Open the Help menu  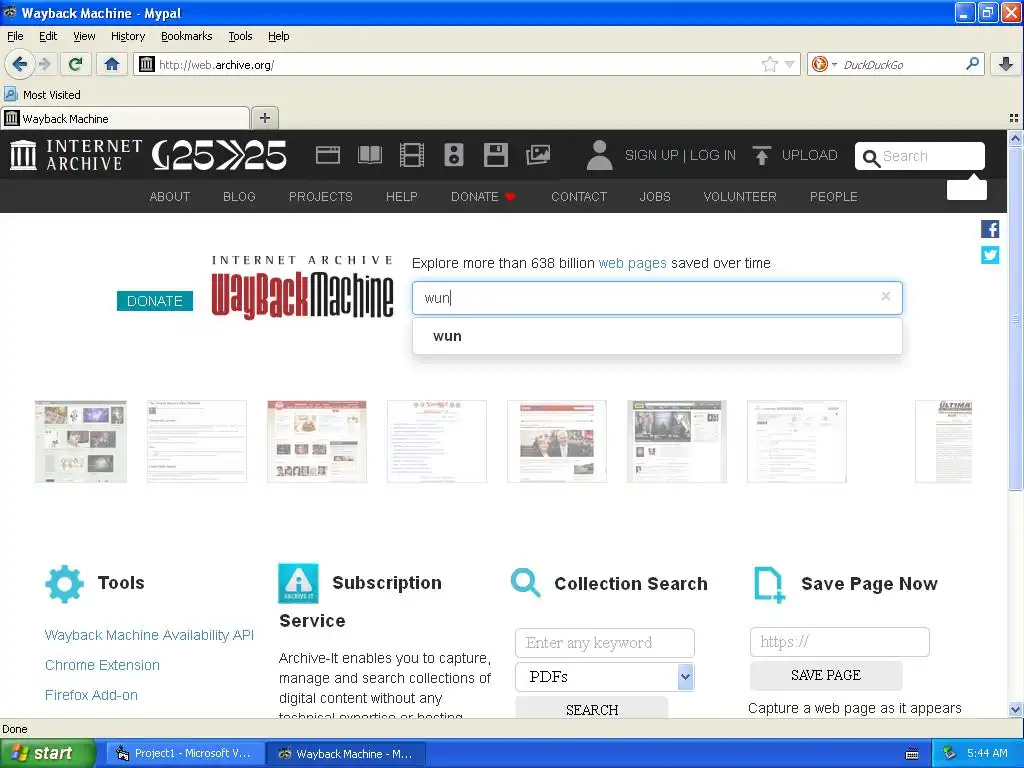pos(278,36)
